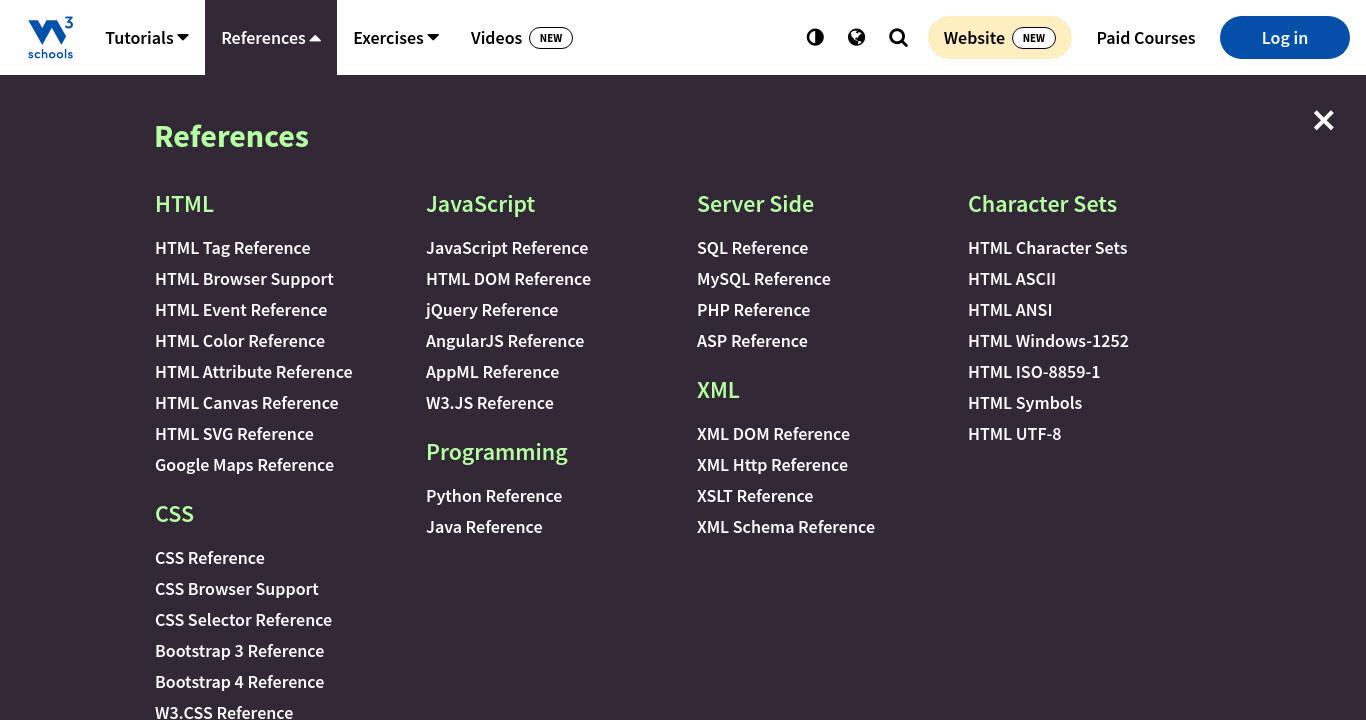This screenshot has height=720, width=1366.
Task: Open MySQL Reference
Action: 763,279
